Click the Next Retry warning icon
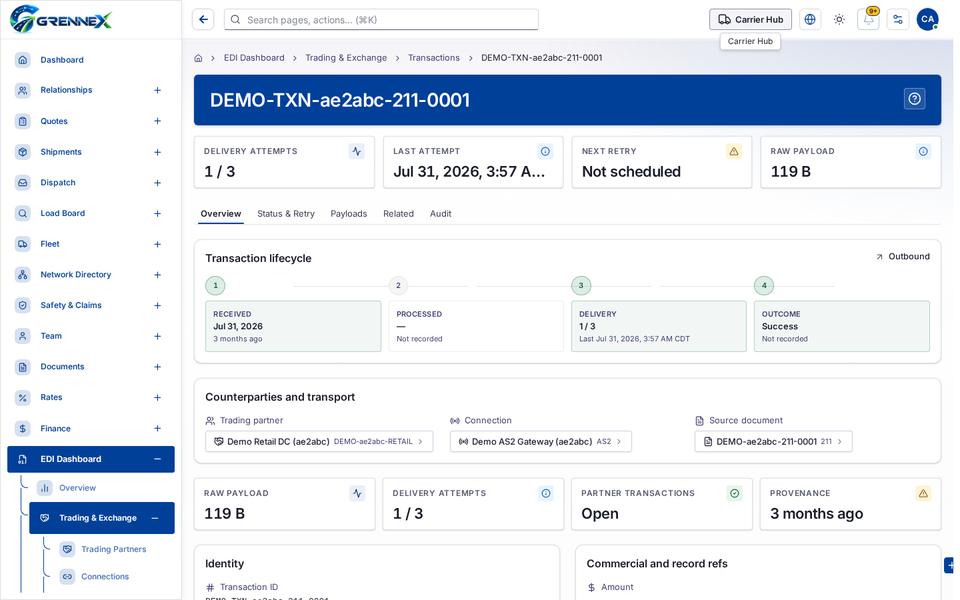 click(733, 151)
